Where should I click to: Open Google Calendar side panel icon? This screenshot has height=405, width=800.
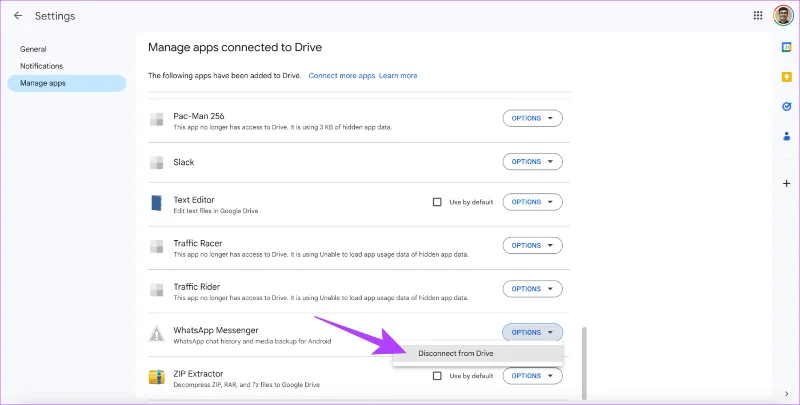point(786,47)
